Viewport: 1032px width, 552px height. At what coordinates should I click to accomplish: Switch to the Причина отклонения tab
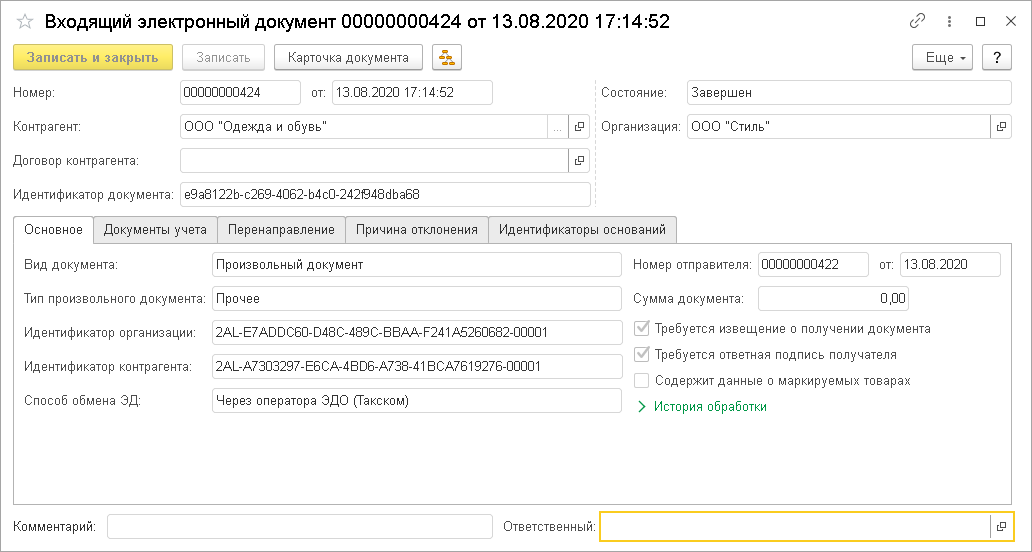(417, 230)
